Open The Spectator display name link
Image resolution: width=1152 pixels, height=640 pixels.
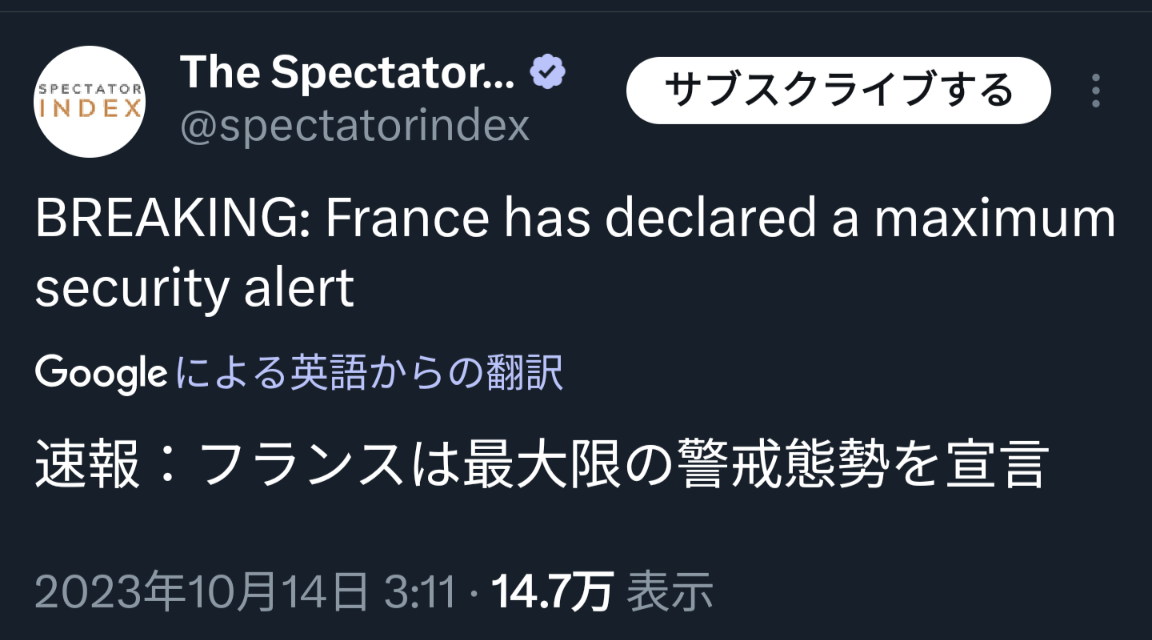tap(348, 72)
